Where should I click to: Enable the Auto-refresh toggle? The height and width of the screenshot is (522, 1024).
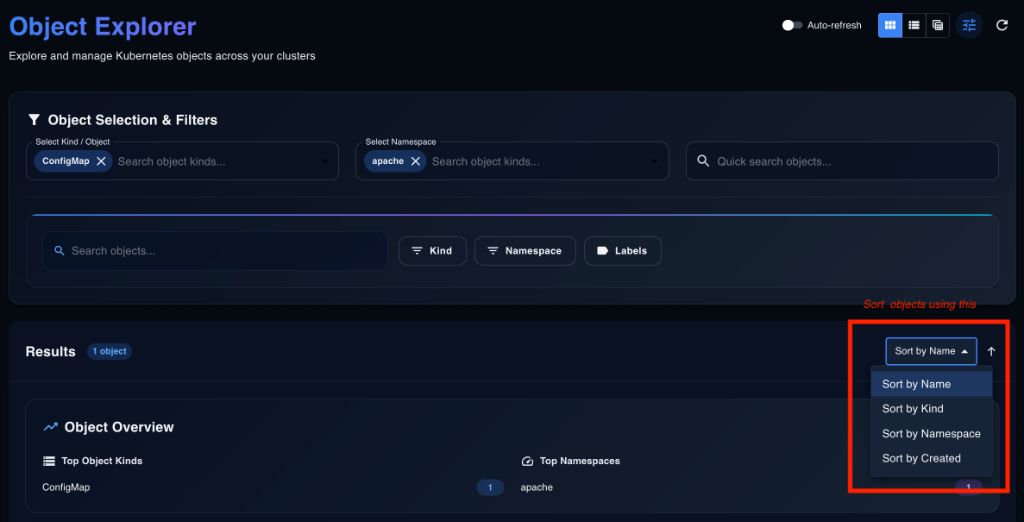pyautogui.click(x=793, y=25)
